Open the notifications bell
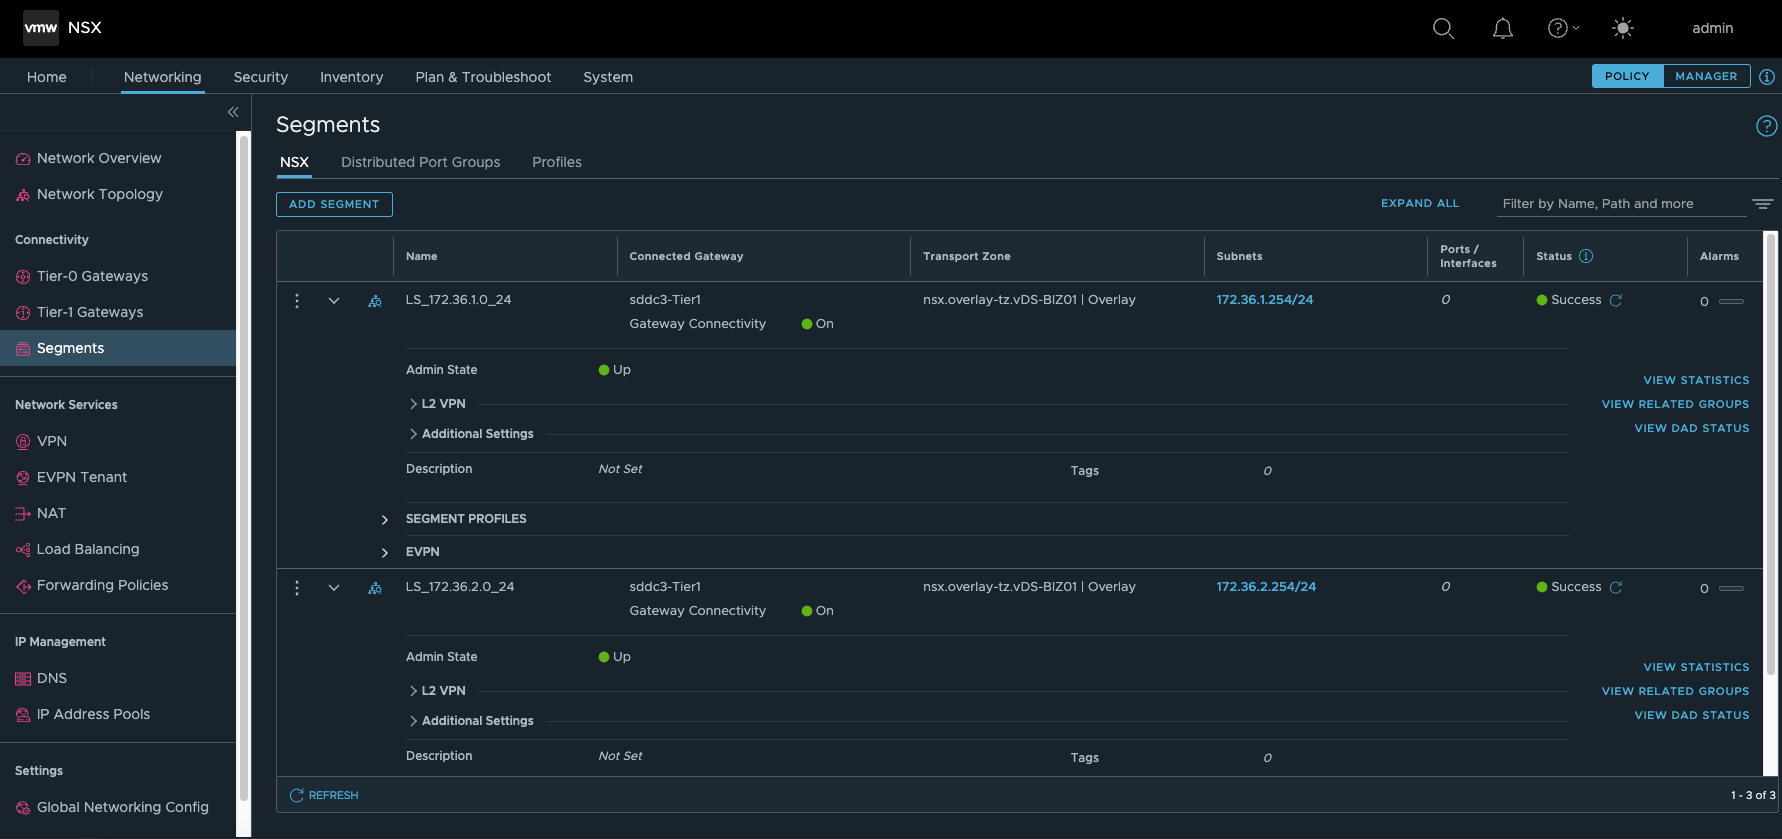1782x839 pixels. pos(1502,28)
